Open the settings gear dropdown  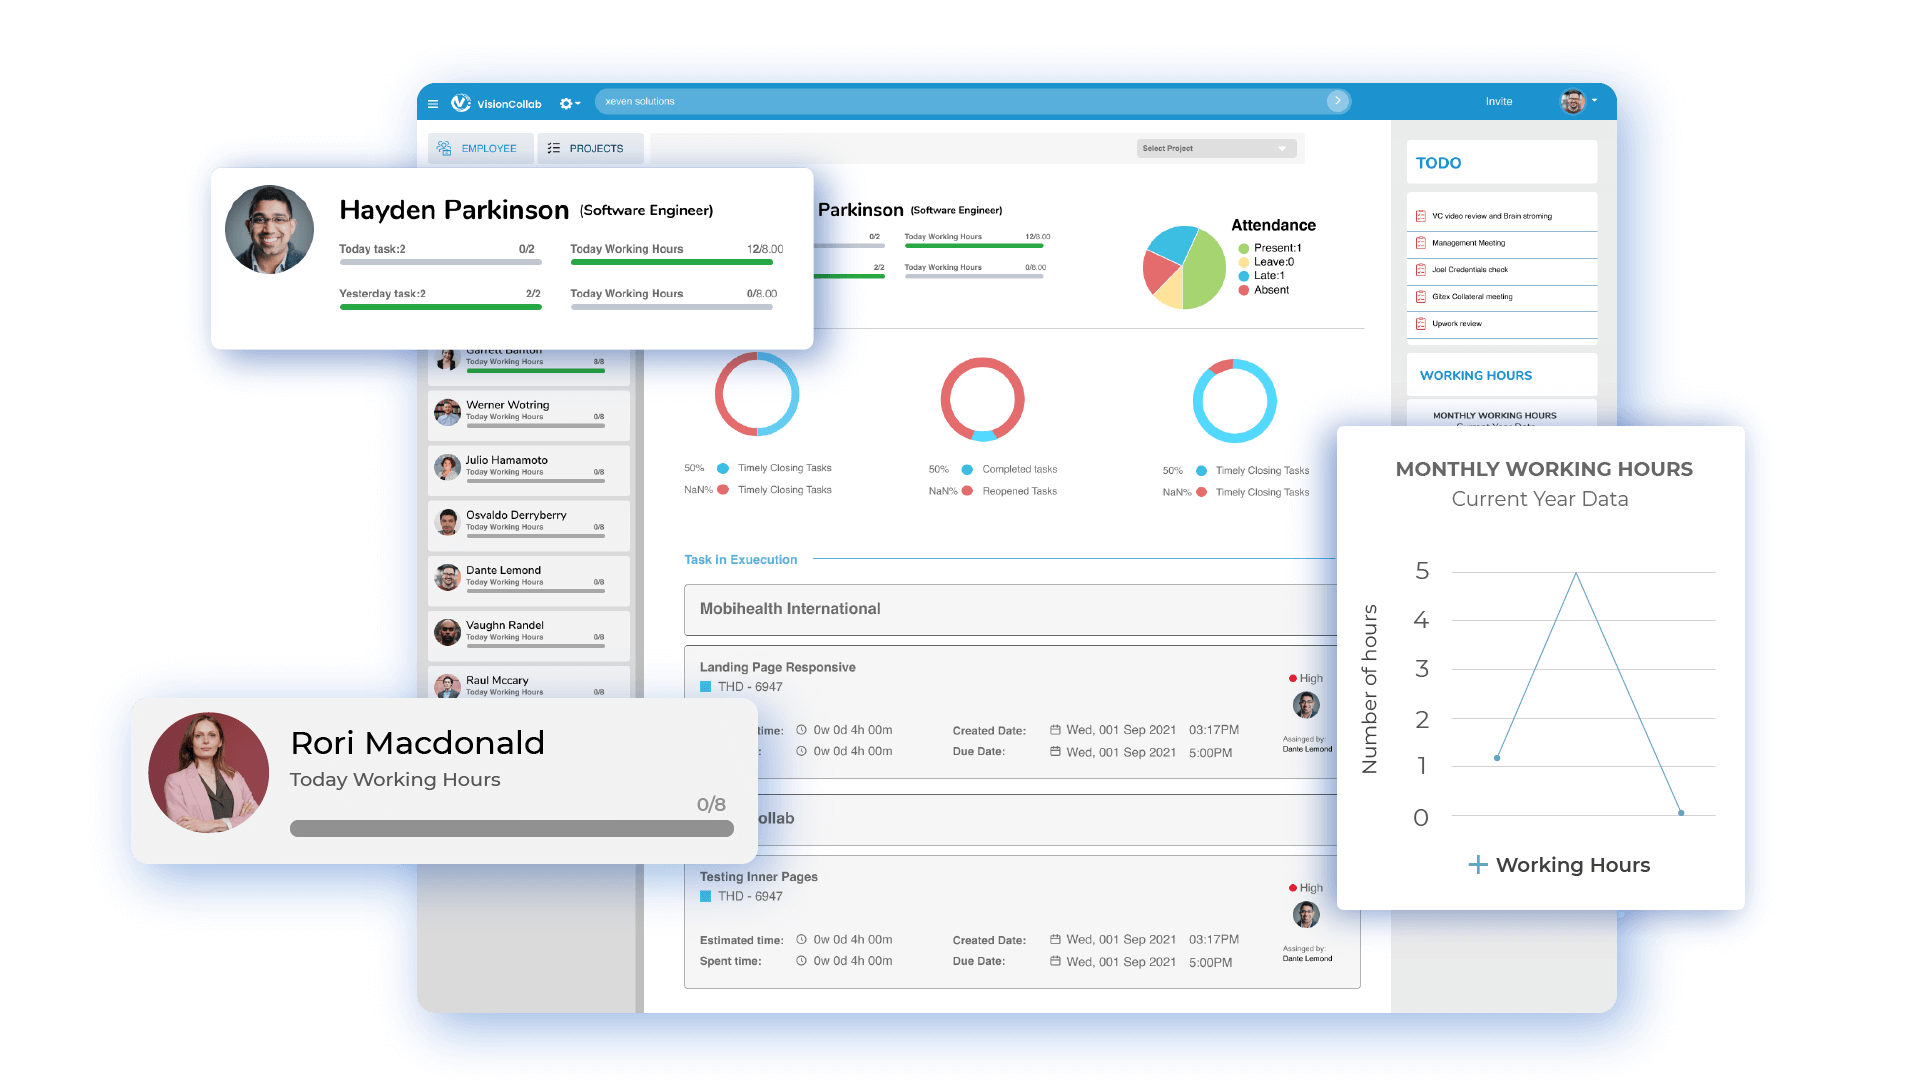(x=568, y=103)
